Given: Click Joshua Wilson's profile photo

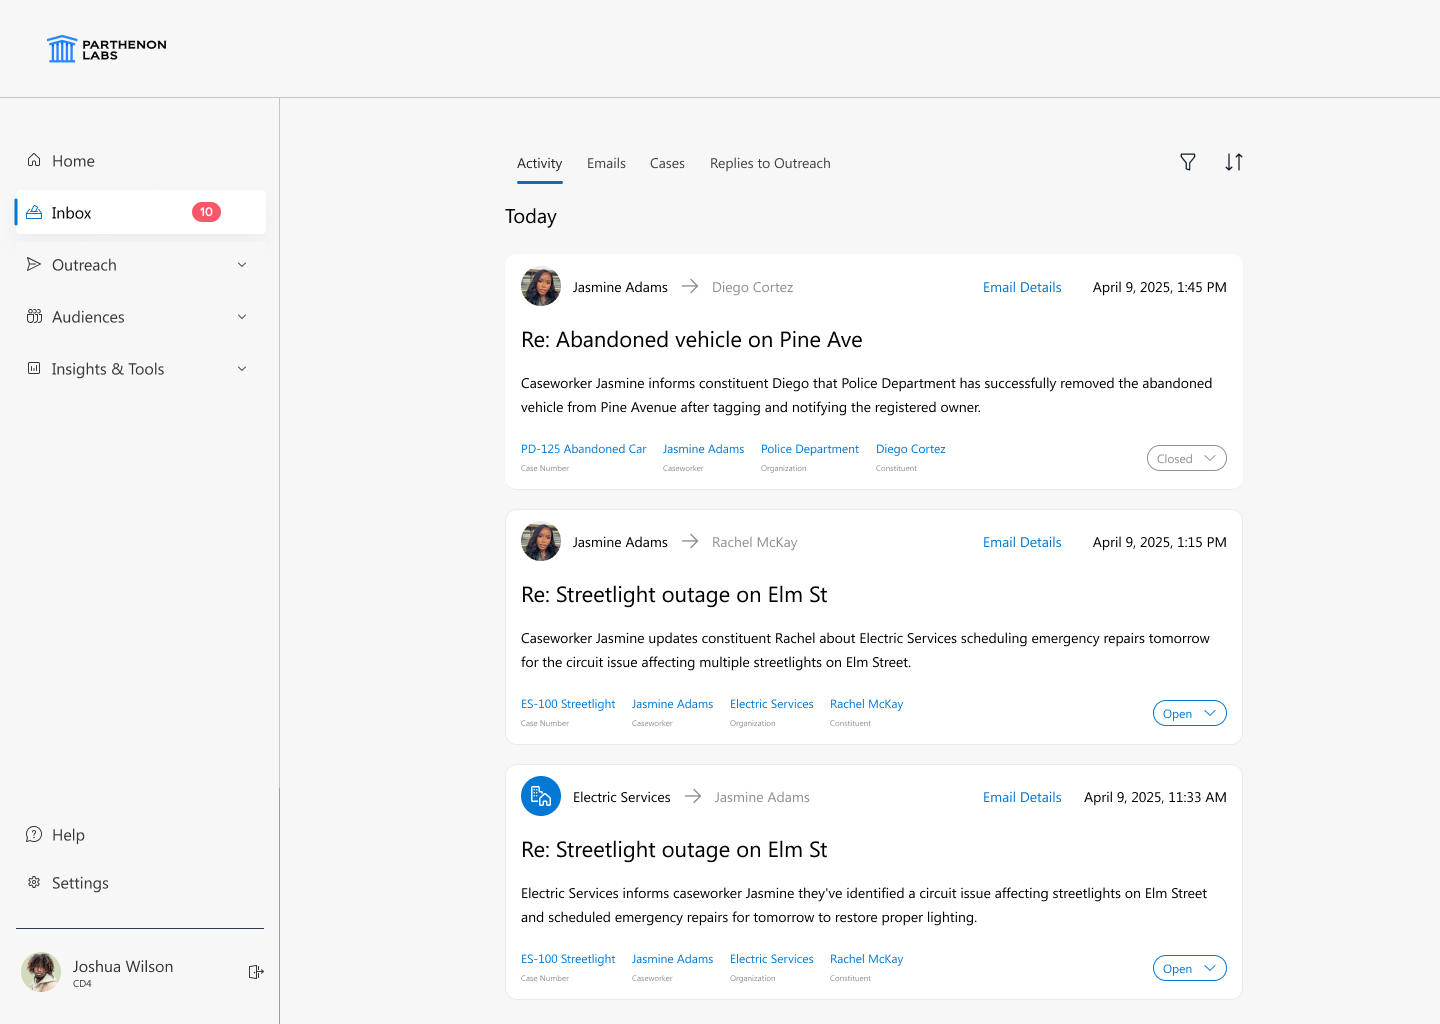Looking at the screenshot, I should coord(41,972).
